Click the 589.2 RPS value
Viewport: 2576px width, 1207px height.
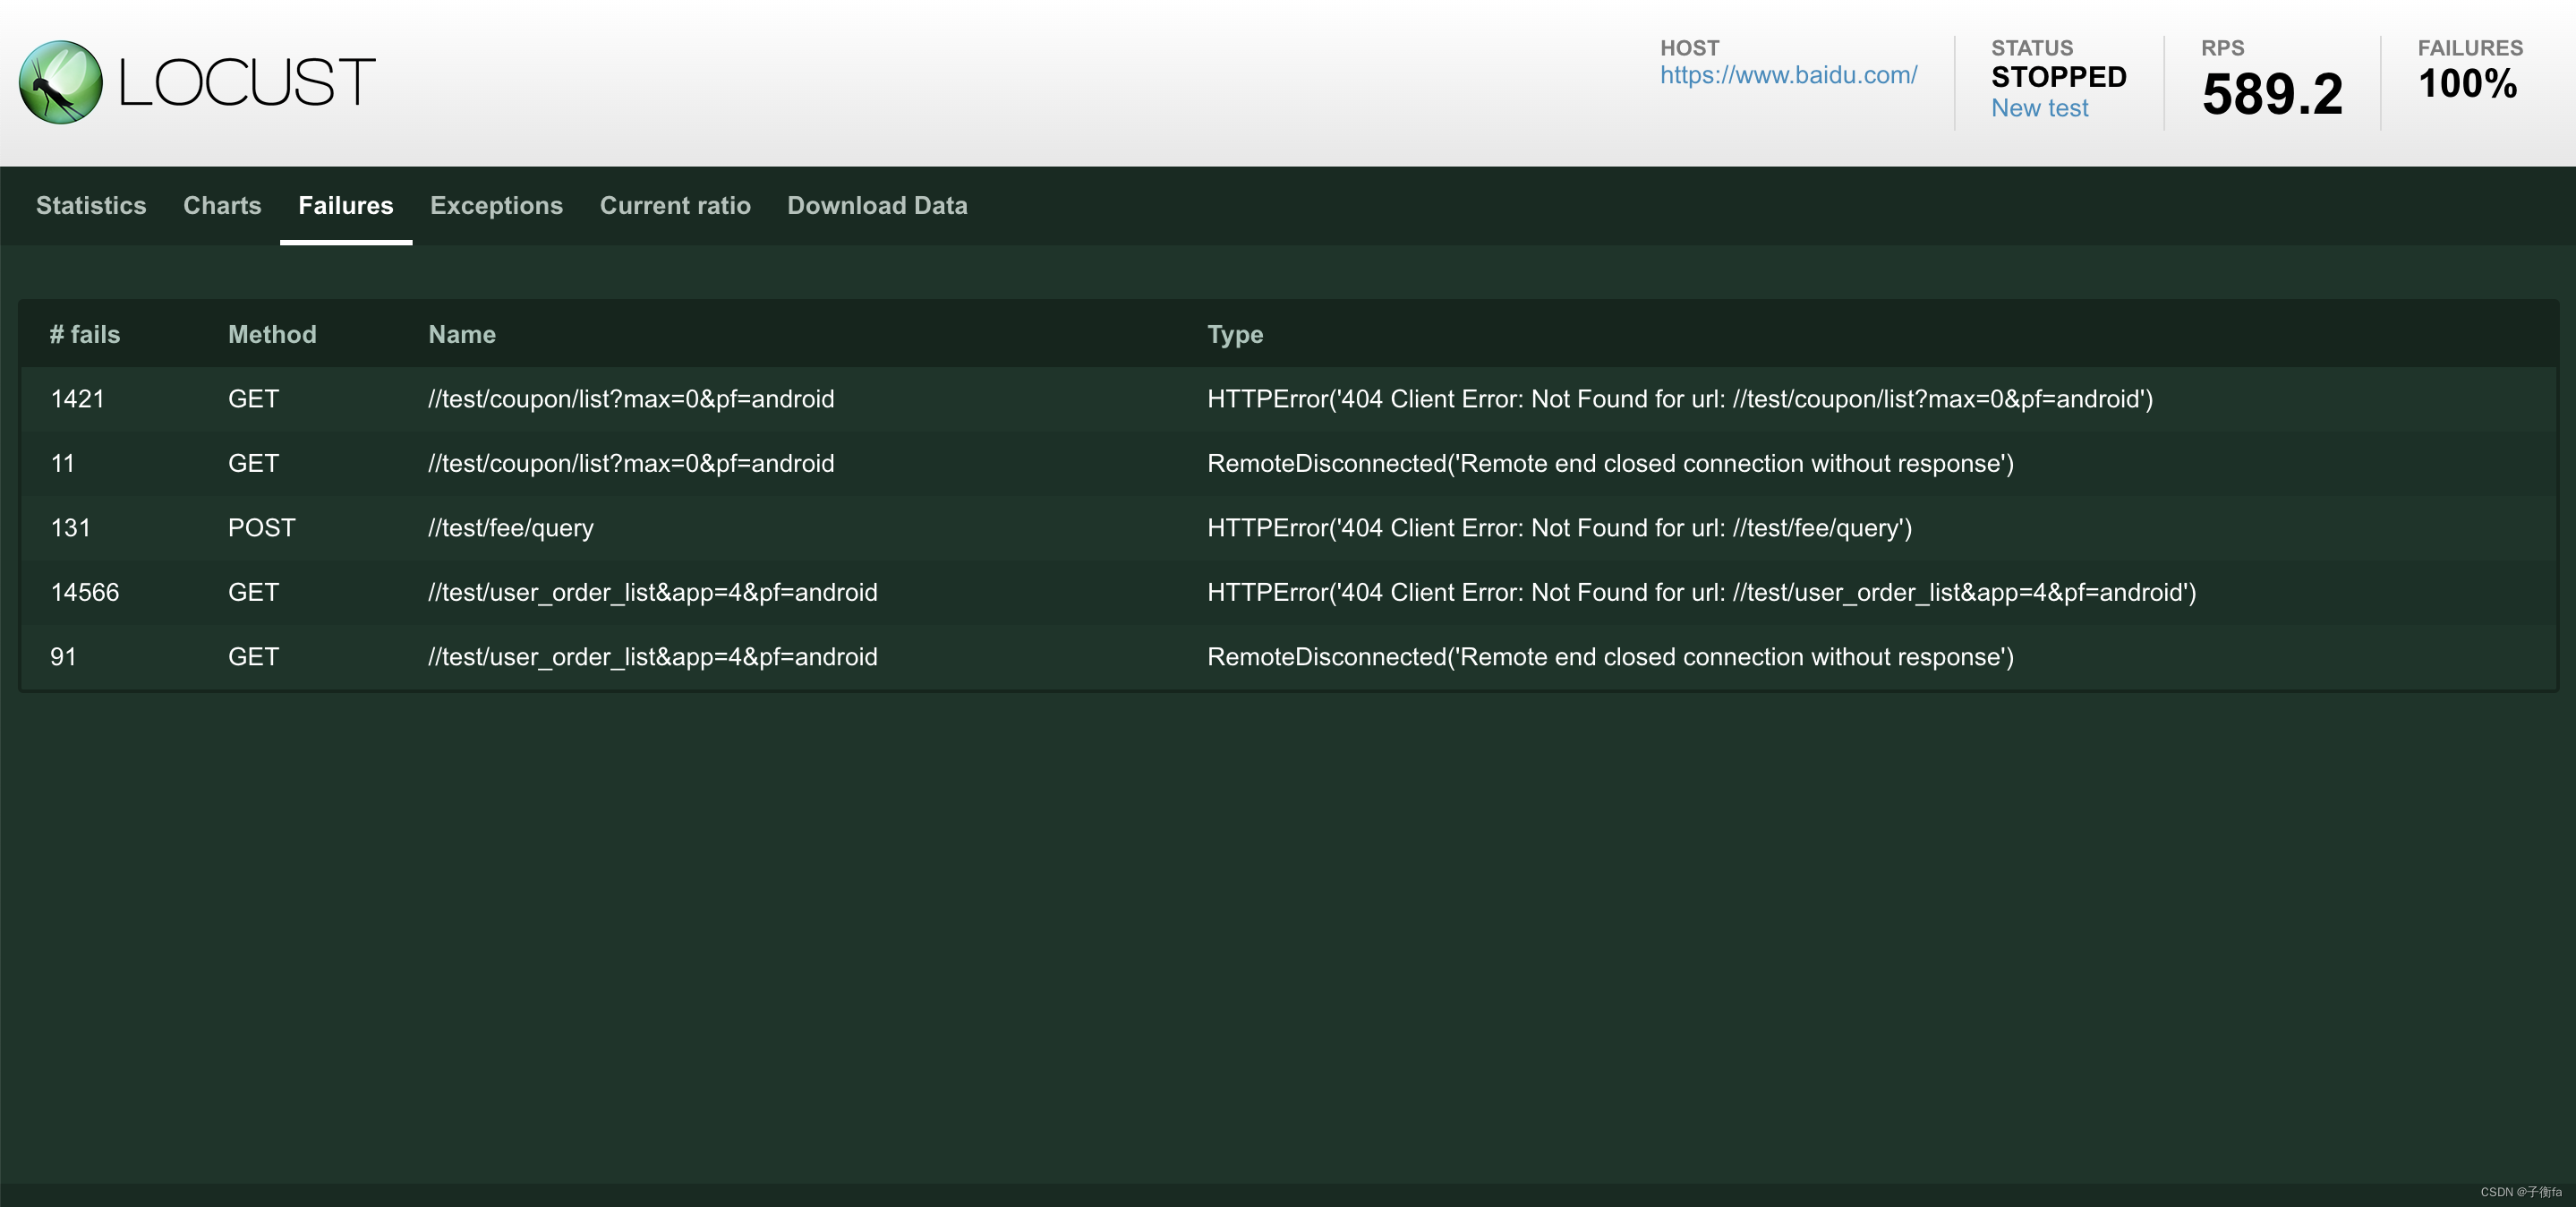pos(2272,94)
